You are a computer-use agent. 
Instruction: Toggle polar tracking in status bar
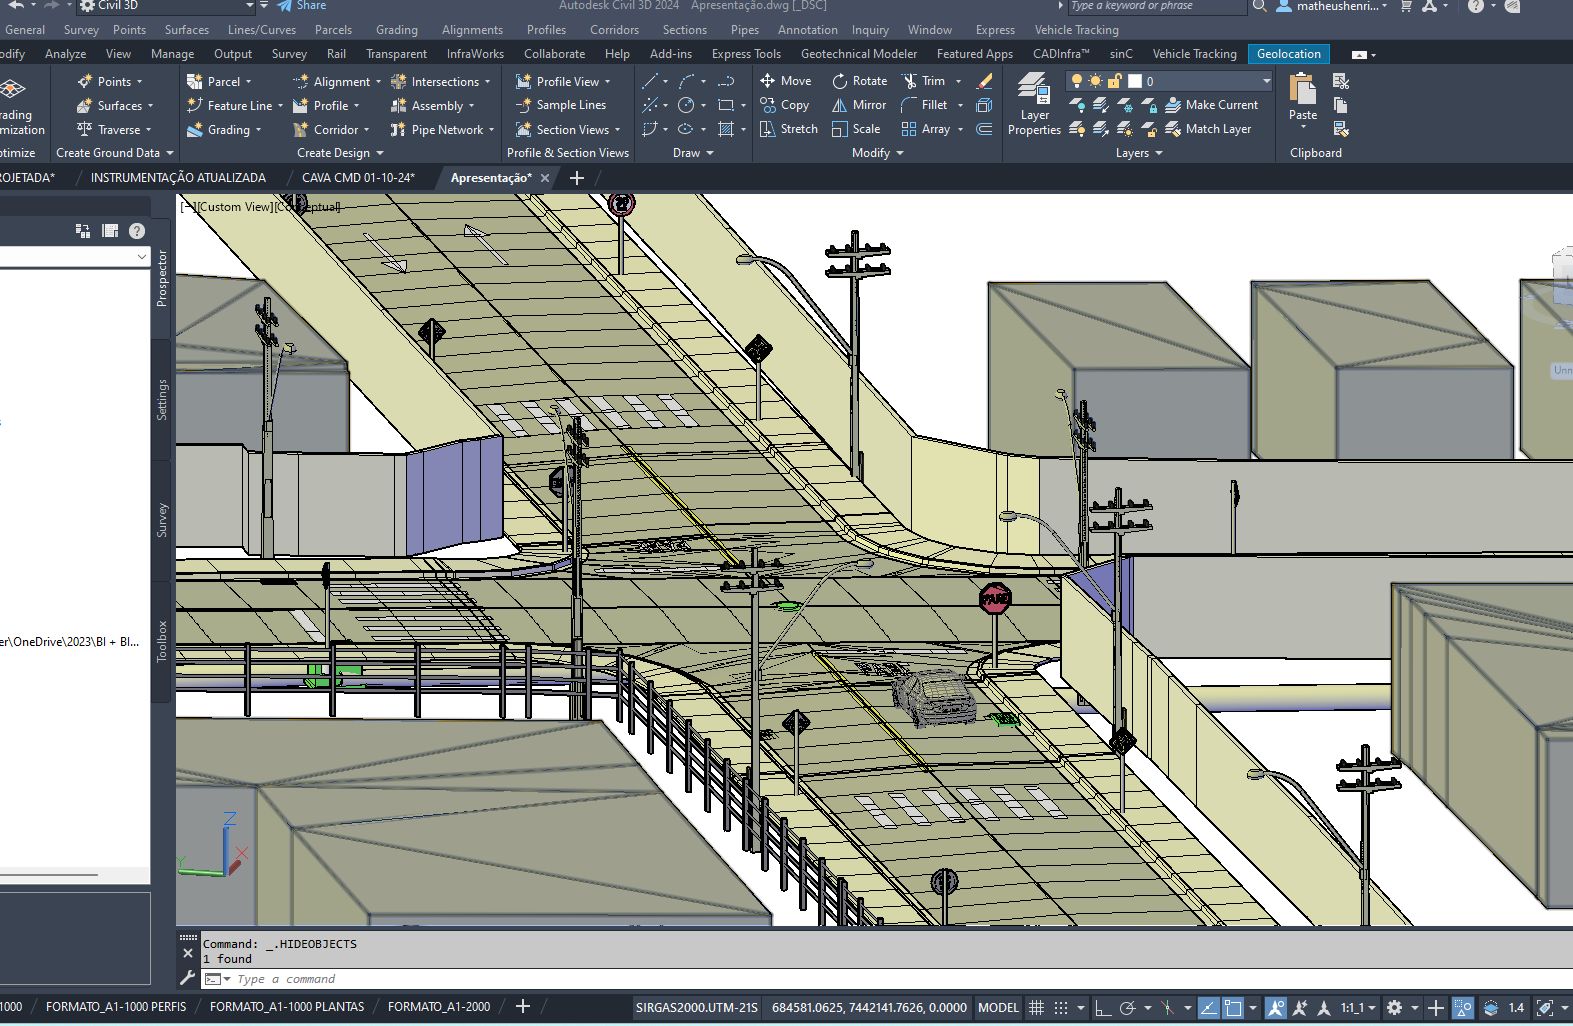tap(1128, 1008)
